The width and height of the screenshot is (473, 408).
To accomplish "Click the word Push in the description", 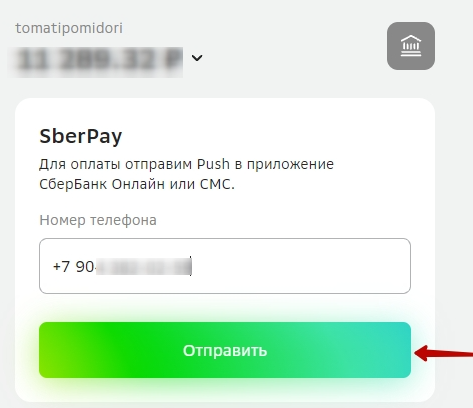I will 213,164.
